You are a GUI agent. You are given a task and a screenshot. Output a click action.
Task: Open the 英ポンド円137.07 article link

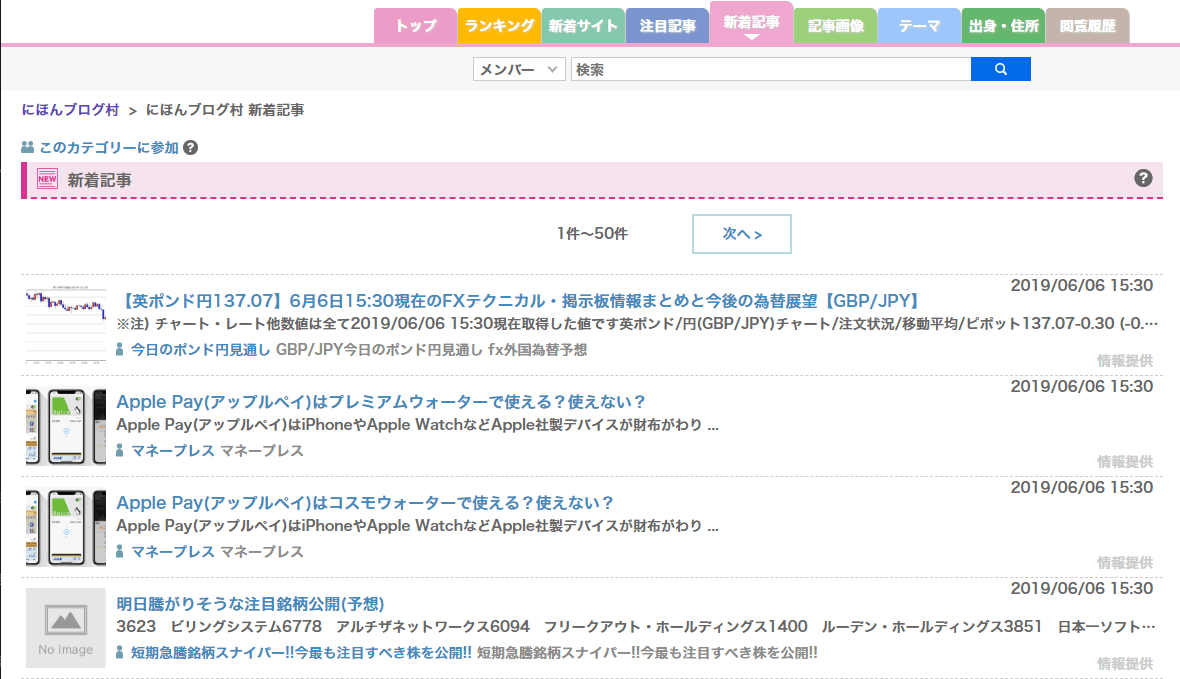tap(518, 301)
